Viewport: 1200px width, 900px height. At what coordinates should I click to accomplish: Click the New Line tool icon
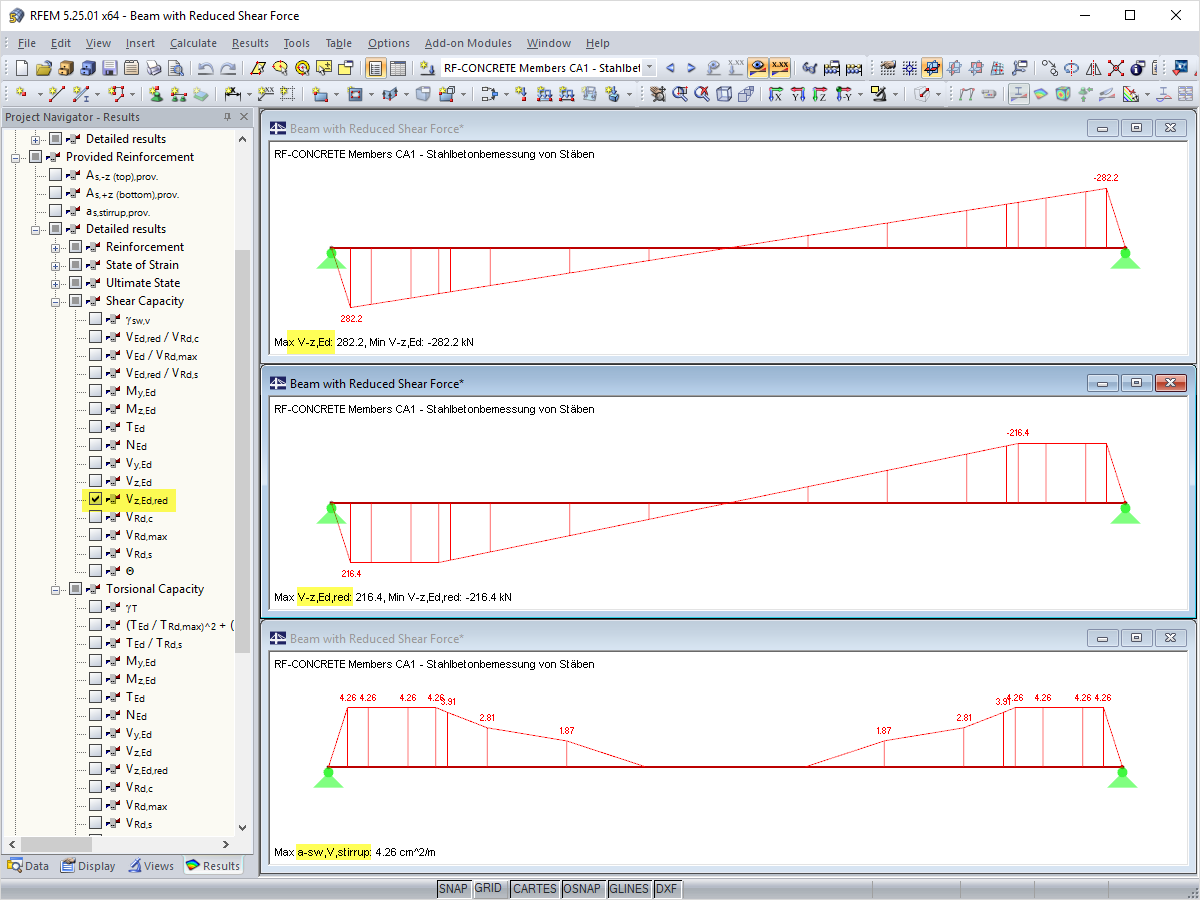(x=57, y=94)
